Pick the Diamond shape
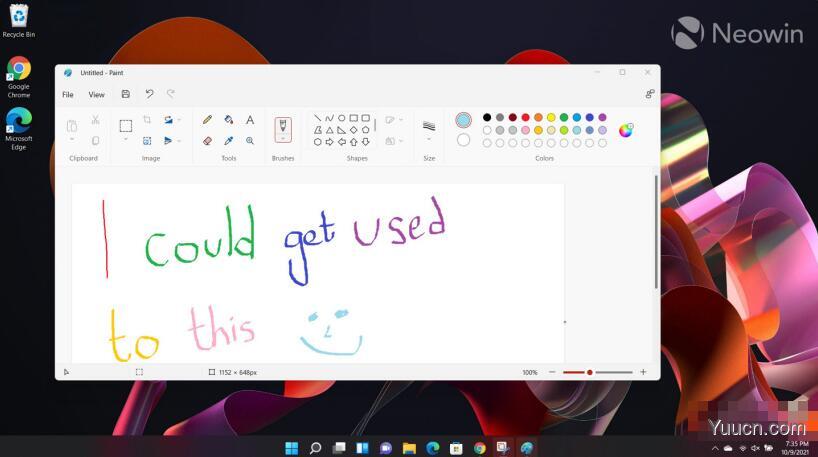 pos(354,130)
